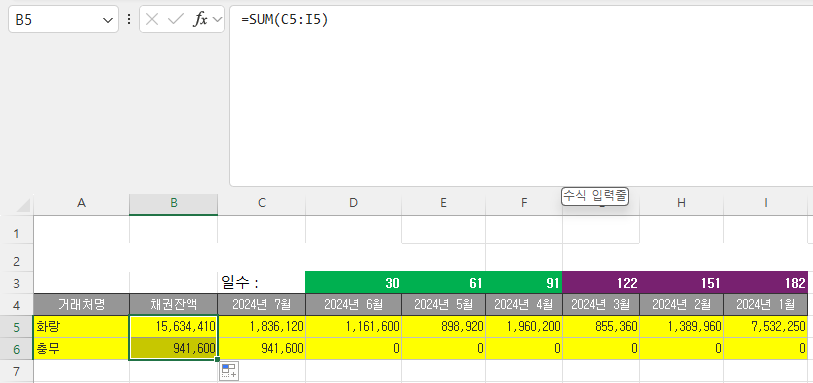
Task: Confirm entry with the checkmark icon
Action: [x=176, y=20]
